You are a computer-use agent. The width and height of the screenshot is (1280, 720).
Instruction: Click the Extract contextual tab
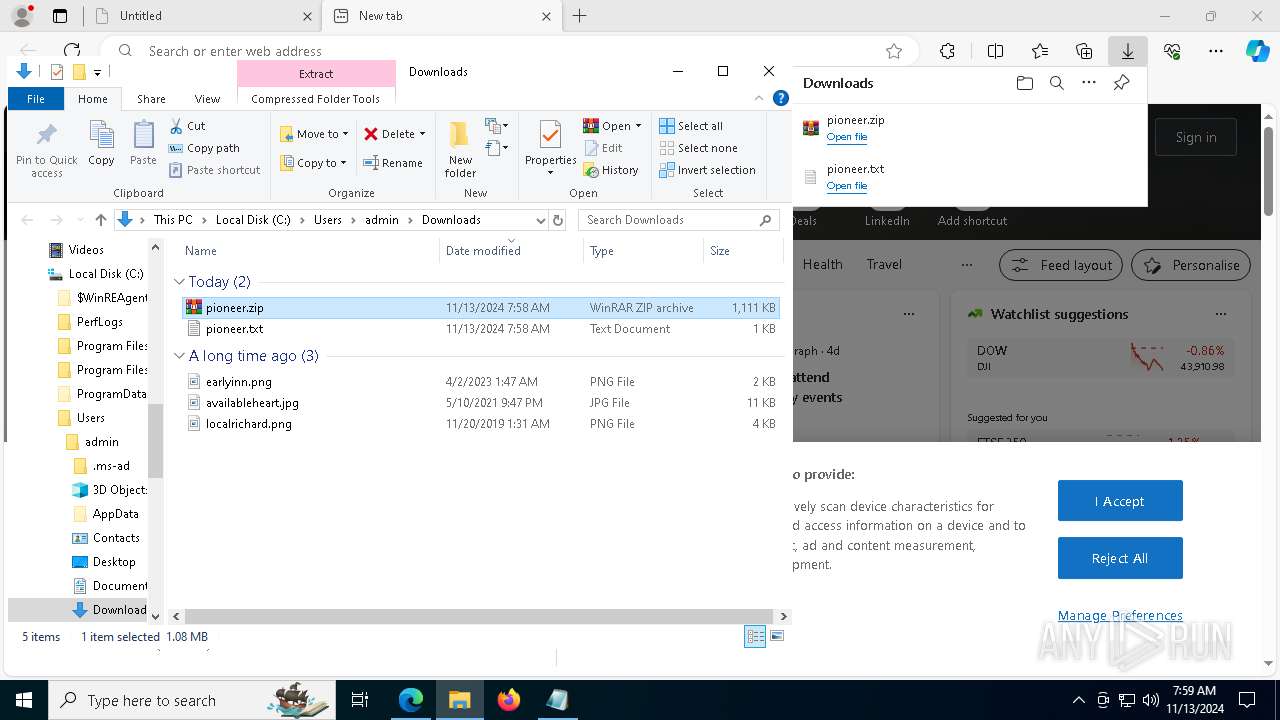click(x=316, y=74)
